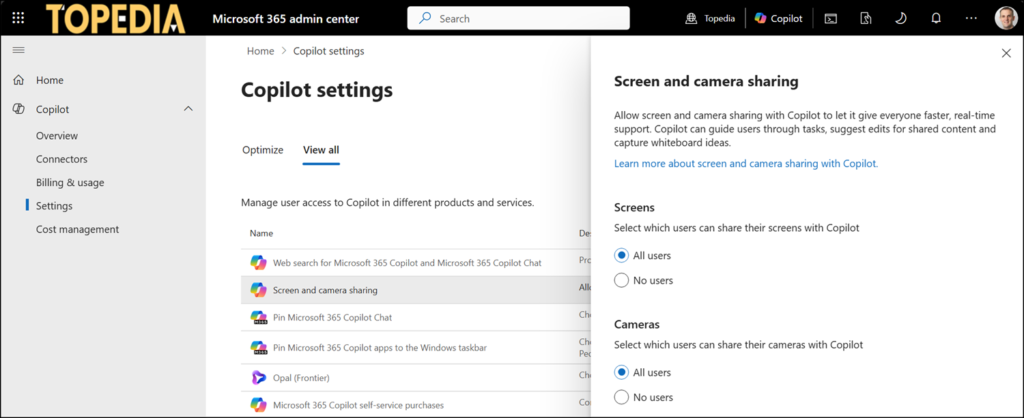Open the Opal (Frontier) setting

[x=301, y=378]
